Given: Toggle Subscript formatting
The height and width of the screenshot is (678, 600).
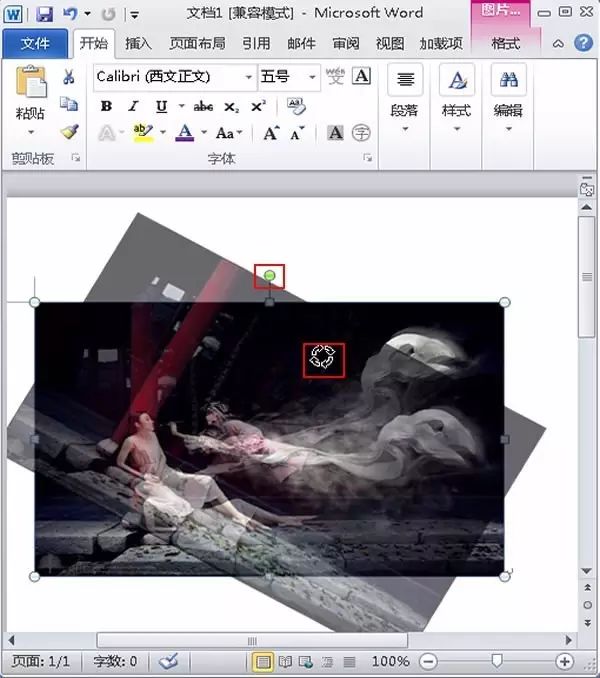Looking at the screenshot, I should click(231, 106).
